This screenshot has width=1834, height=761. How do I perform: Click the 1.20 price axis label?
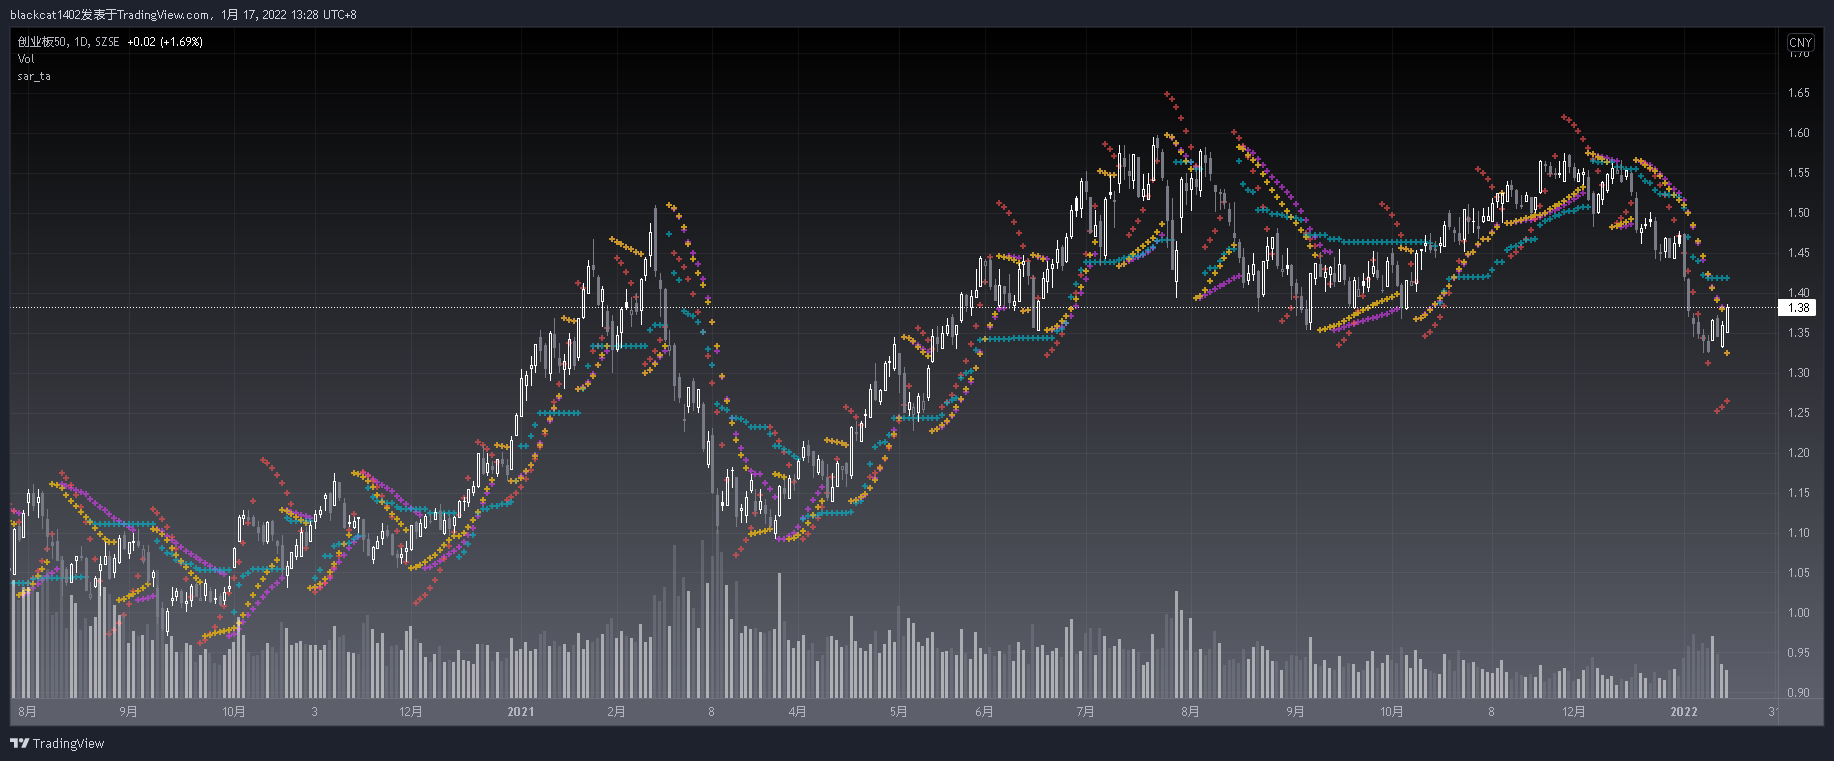click(x=1799, y=453)
